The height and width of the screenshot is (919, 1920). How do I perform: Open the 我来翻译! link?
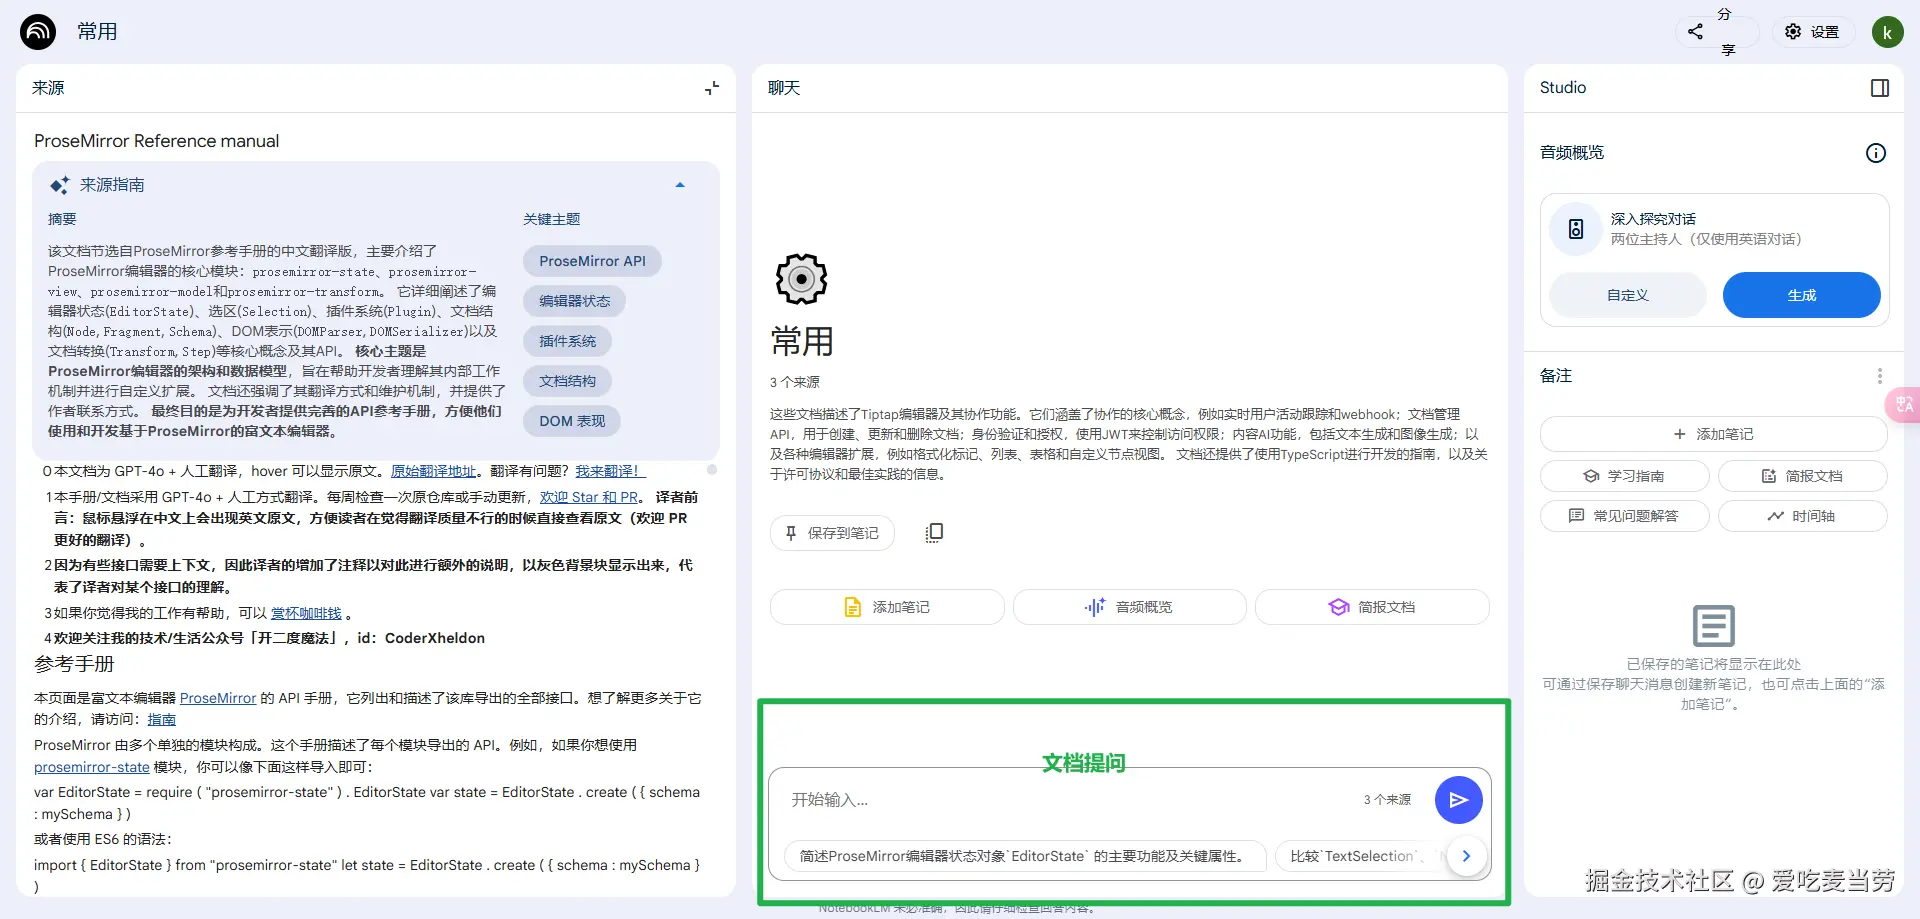click(610, 471)
